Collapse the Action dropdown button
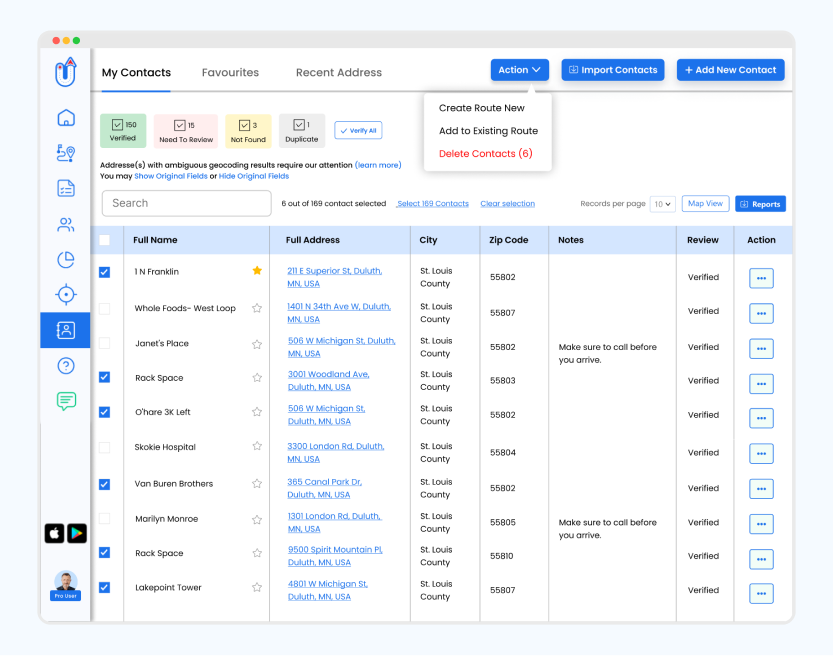Image resolution: width=833 pixels, height=656 pixels. pyautogui.click(x=520, y=70)
